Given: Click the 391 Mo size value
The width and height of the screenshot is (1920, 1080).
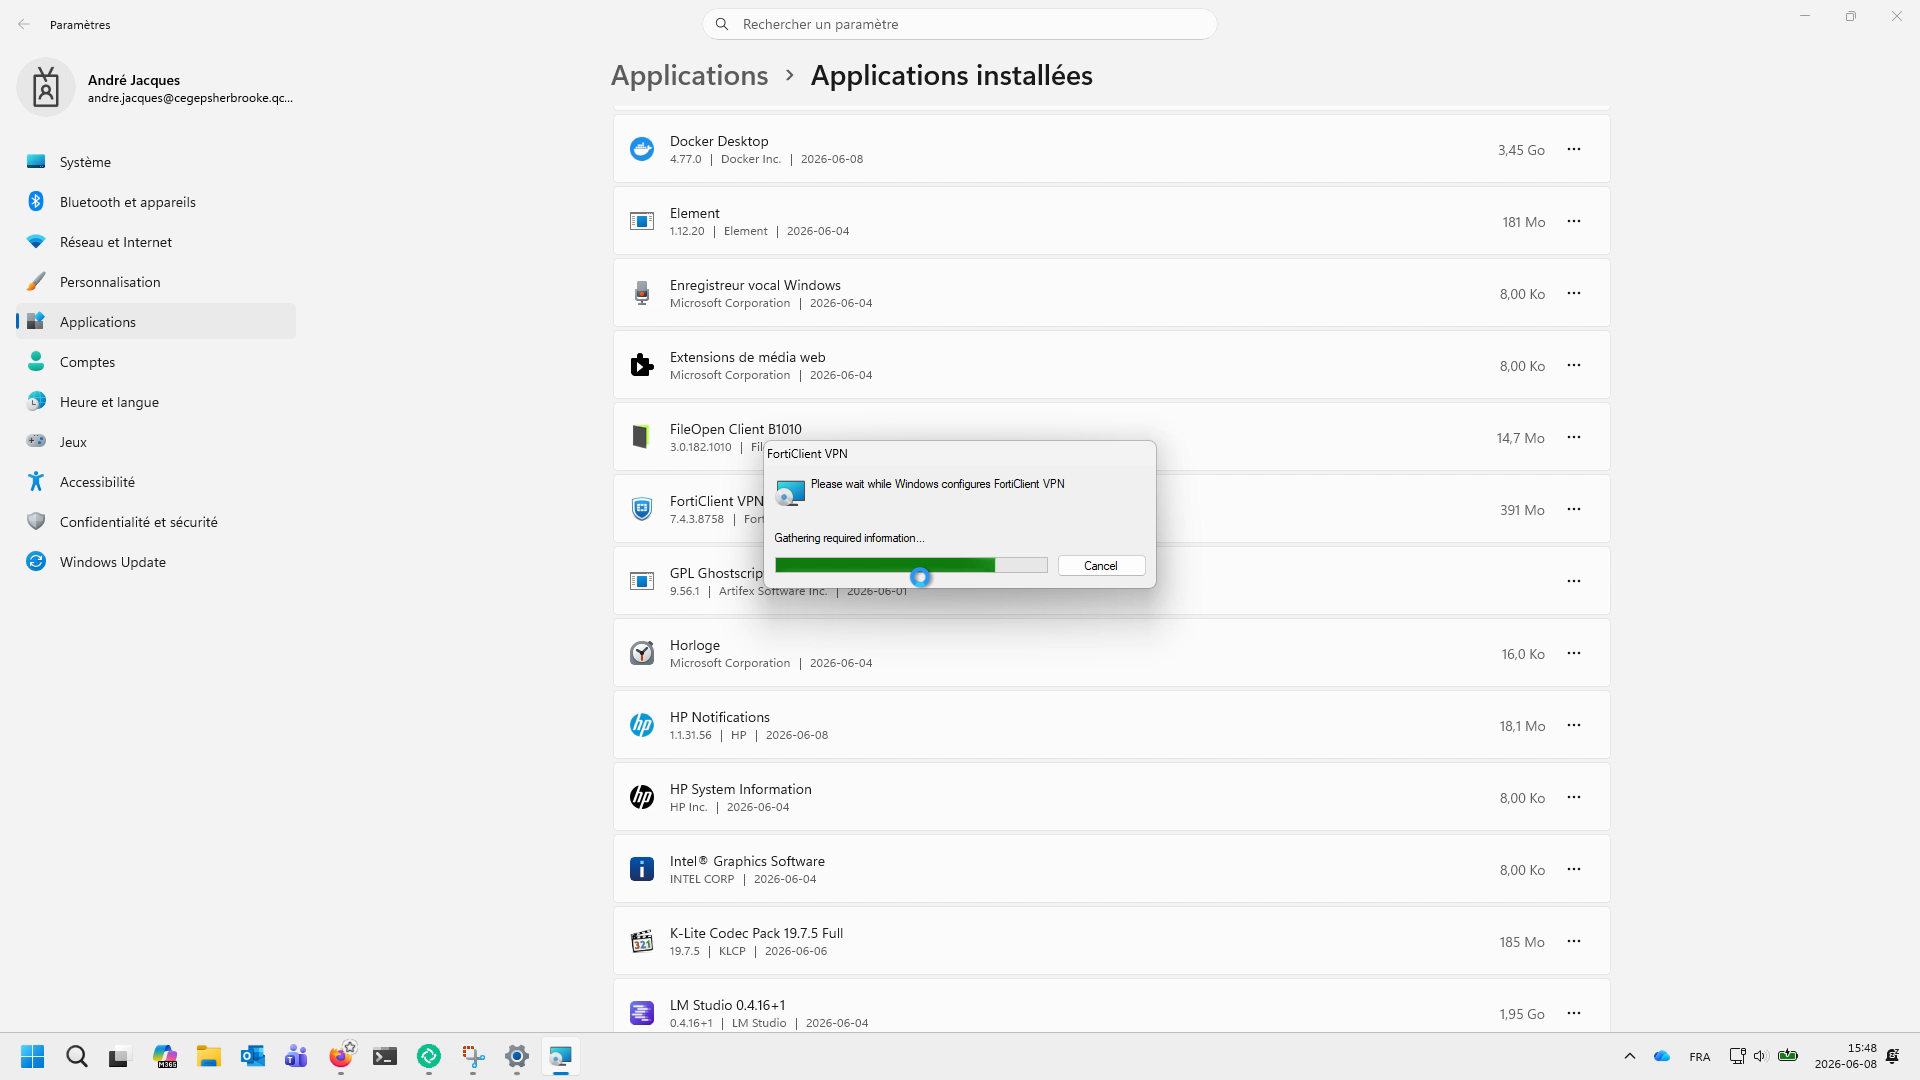Looking at the screenshot, I should pos(1522,510).
